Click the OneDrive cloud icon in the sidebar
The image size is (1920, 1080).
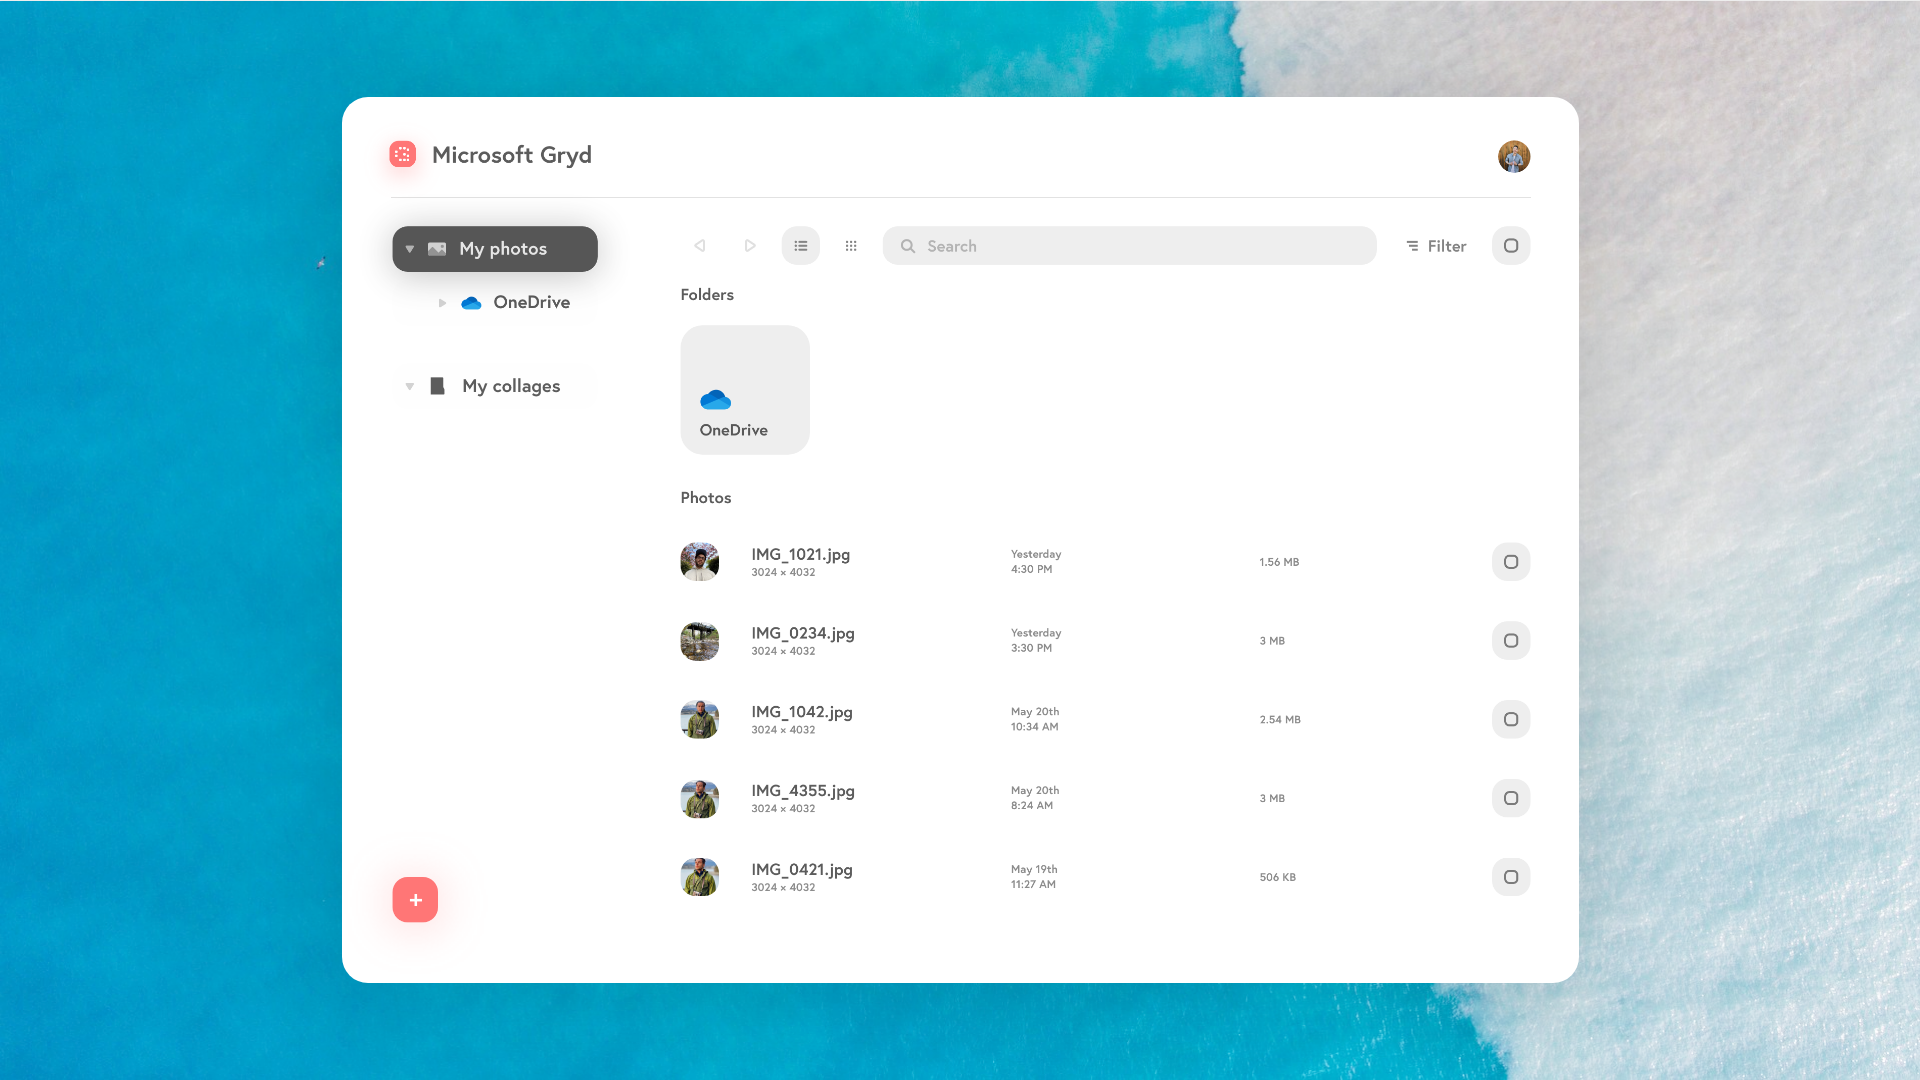(471, 303)
